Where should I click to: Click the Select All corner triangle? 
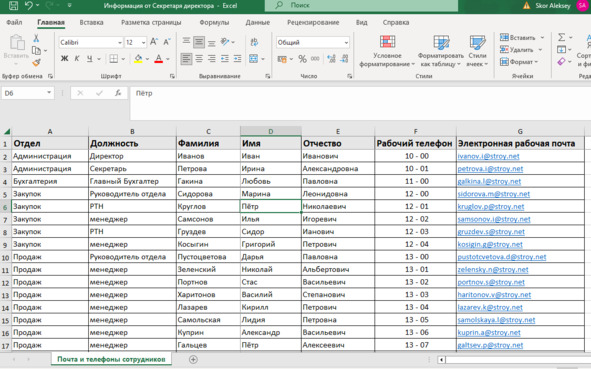point(6,132)
